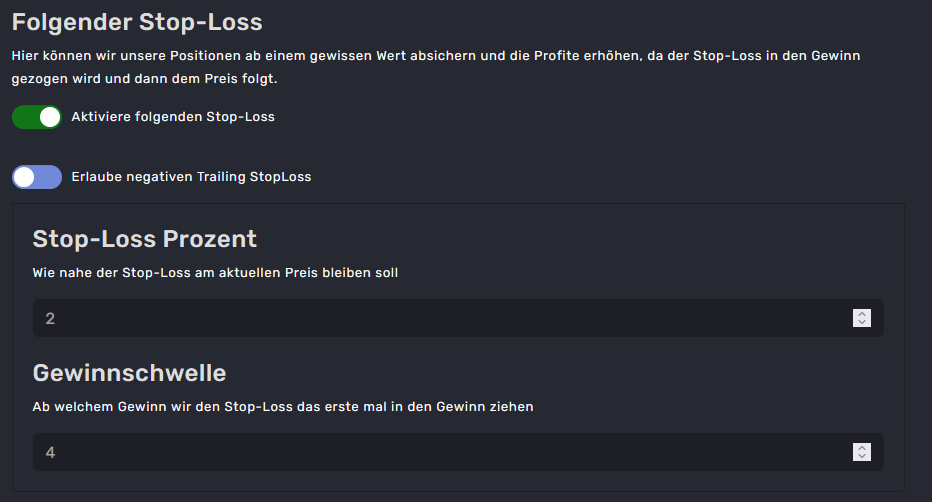Click the value 4 in Gewinnschwelle

[51, 453]
